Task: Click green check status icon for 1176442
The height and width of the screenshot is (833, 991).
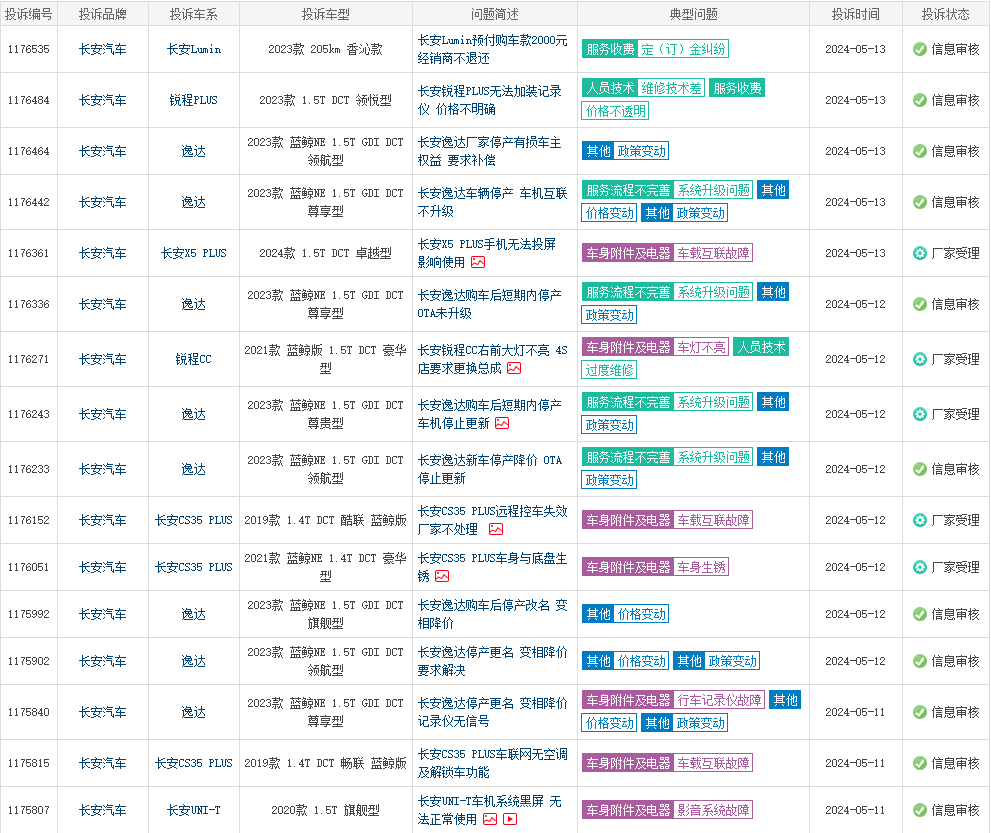Action: 920,202
